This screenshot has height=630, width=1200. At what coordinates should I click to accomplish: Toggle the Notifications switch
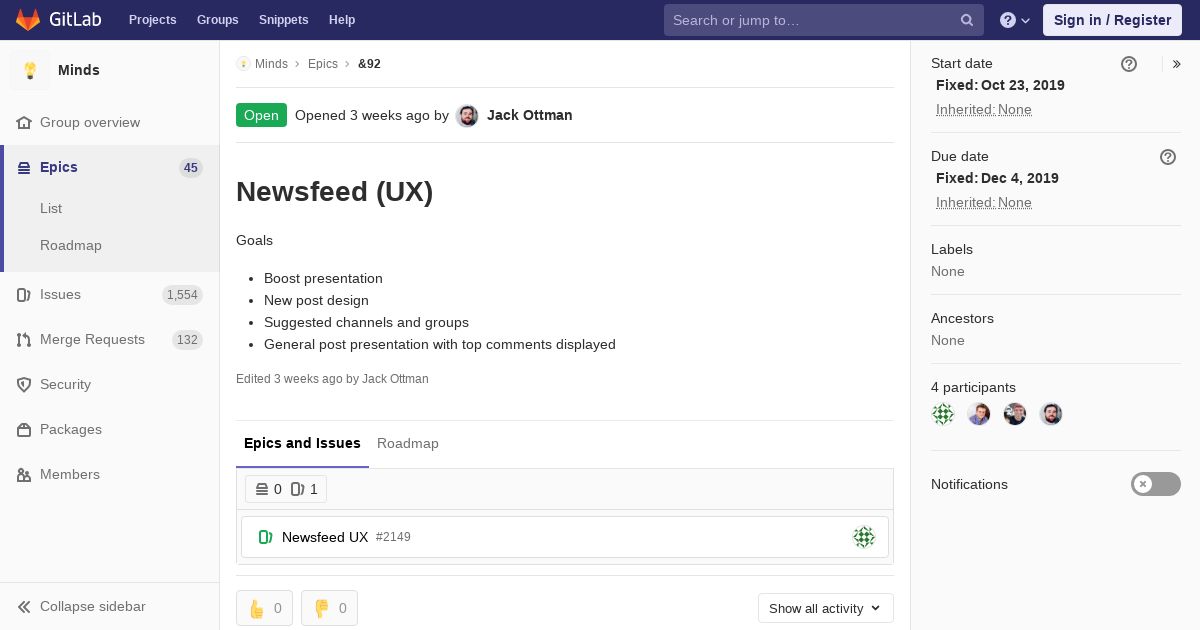1155,484
